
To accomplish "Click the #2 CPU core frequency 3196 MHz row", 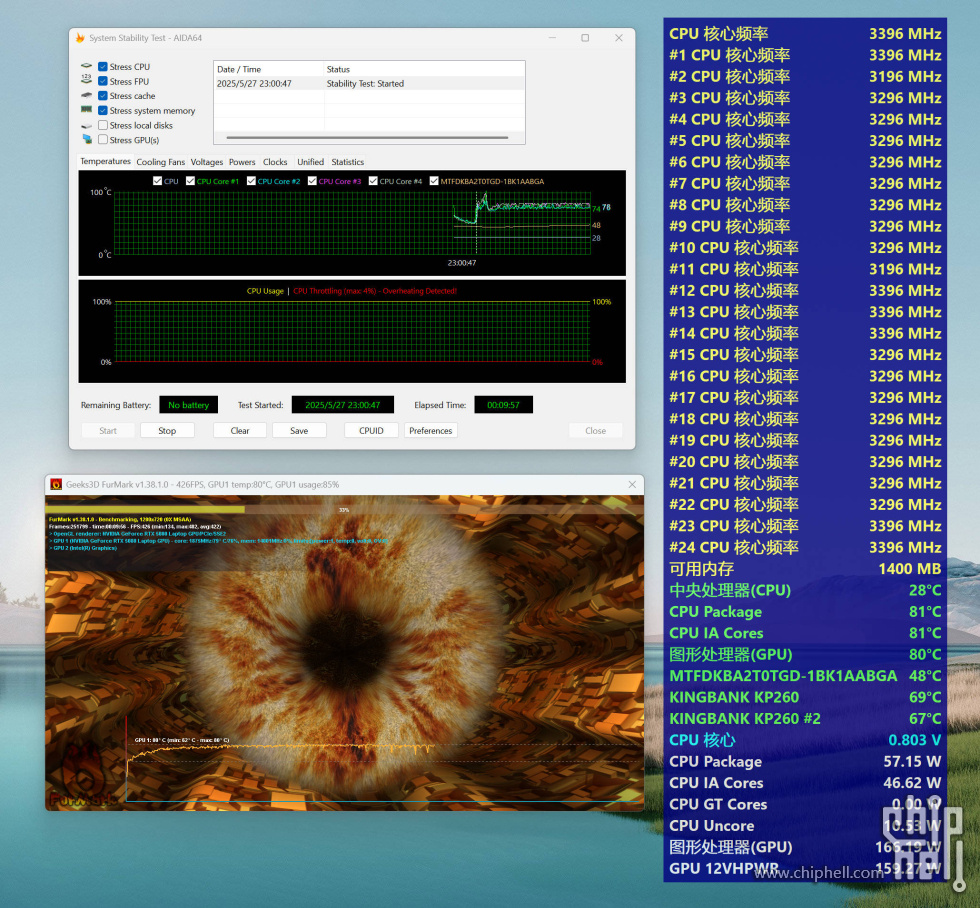I will tap(805, 77).
